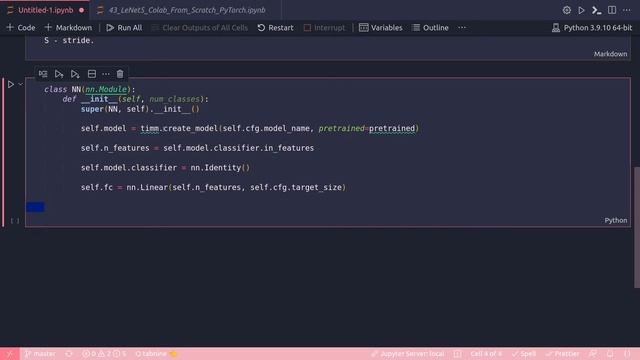This screenshot has height=360, width=640.
Task: Execute cell and below icon in cell toolbar
Action: point(75,74)
